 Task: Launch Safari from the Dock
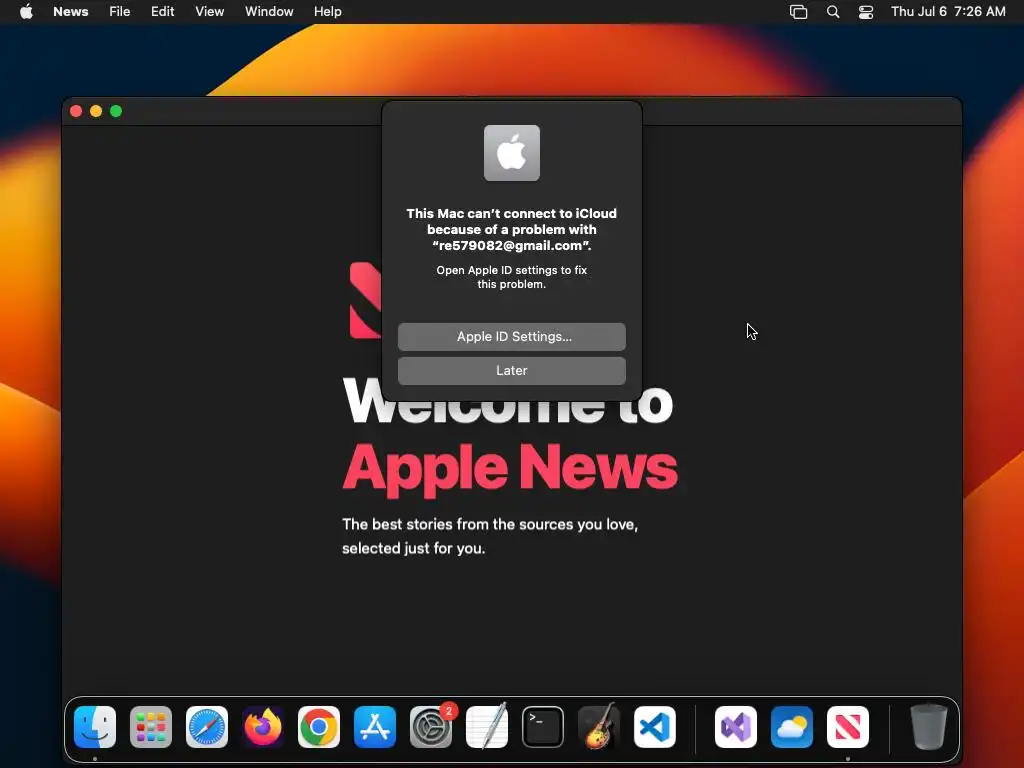click(207, 727)
